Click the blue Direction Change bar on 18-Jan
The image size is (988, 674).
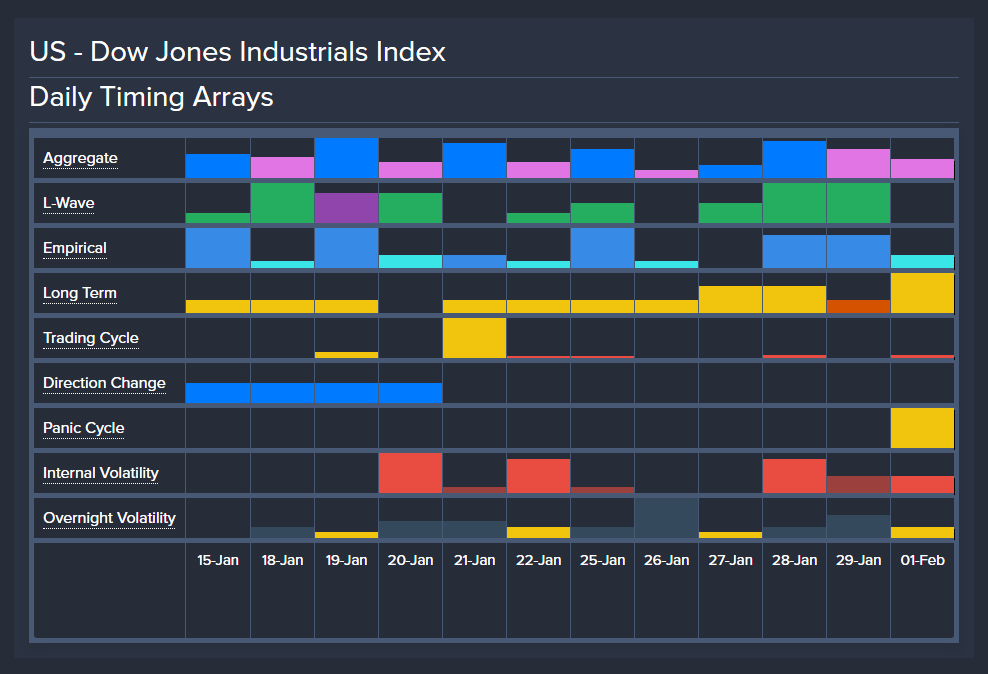point(282,392)
